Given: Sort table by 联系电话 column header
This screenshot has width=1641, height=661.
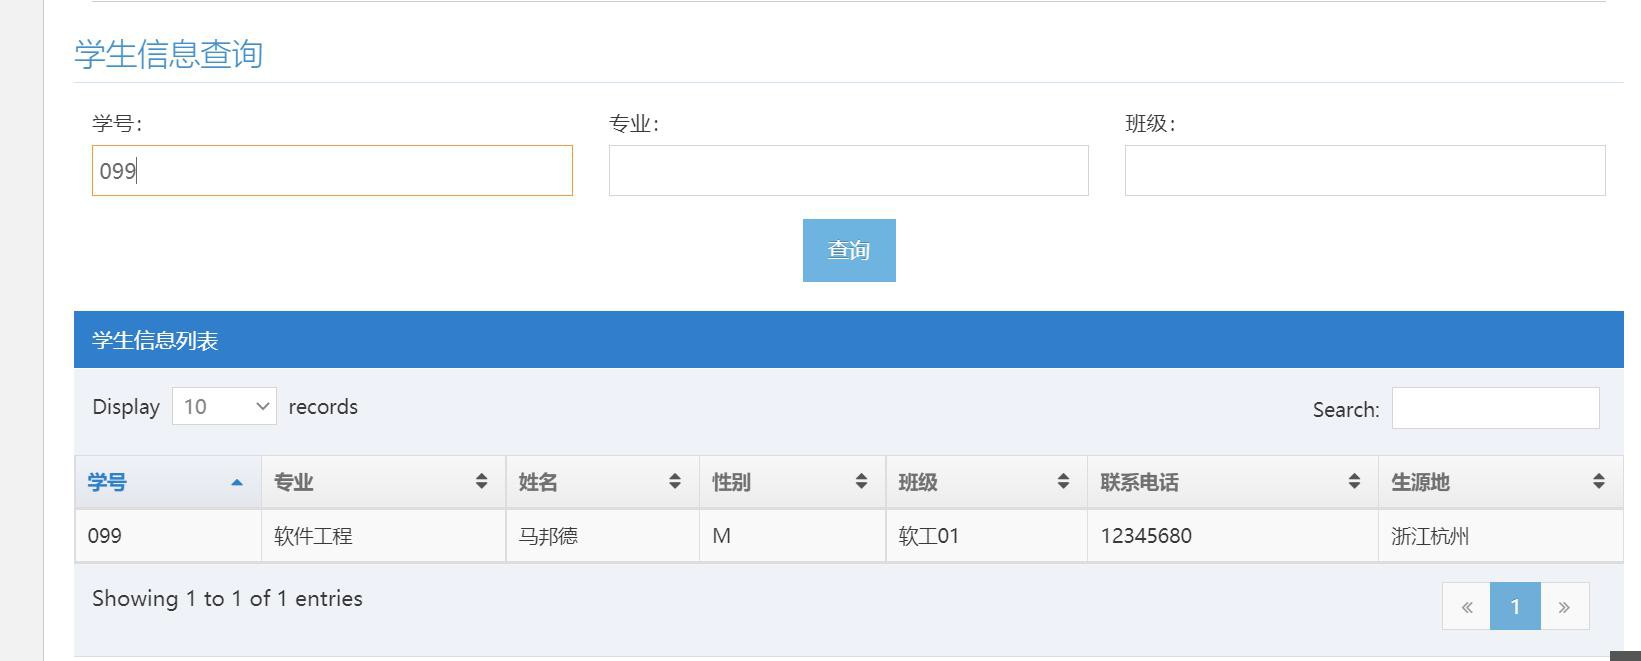Looking at the screenshot, I should click(x=1233, y=482).
